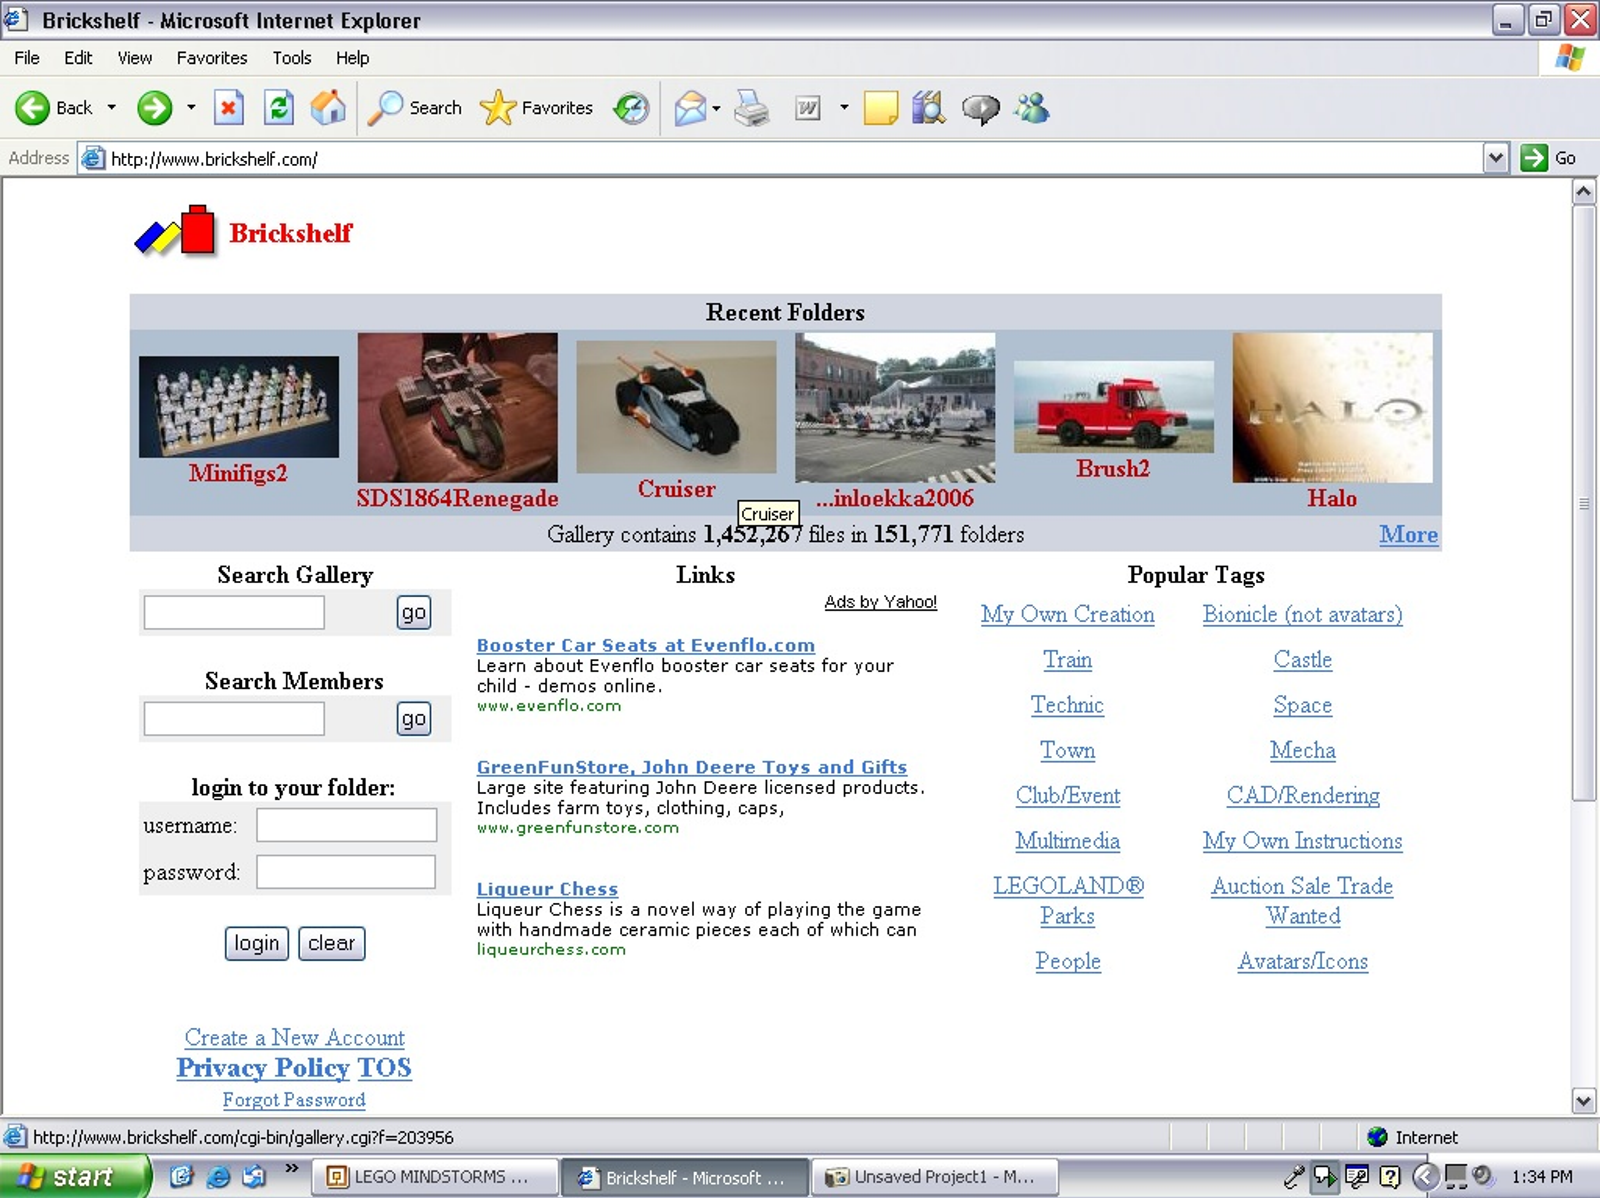Open More recent folders link
This screenshot has width=1600, height=1198.
tap(1409, 535)
